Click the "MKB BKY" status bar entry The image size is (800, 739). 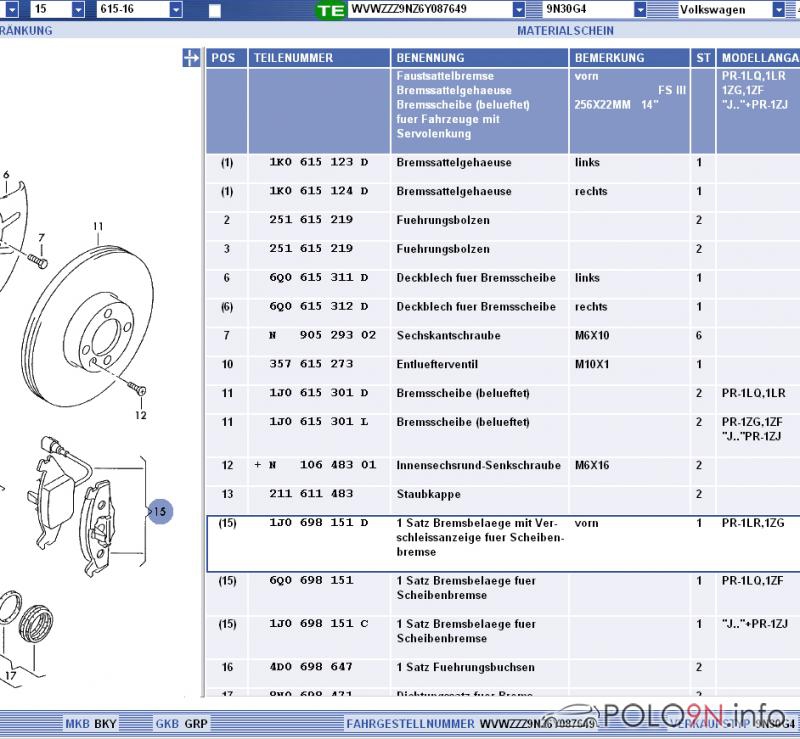pos(91,724)
